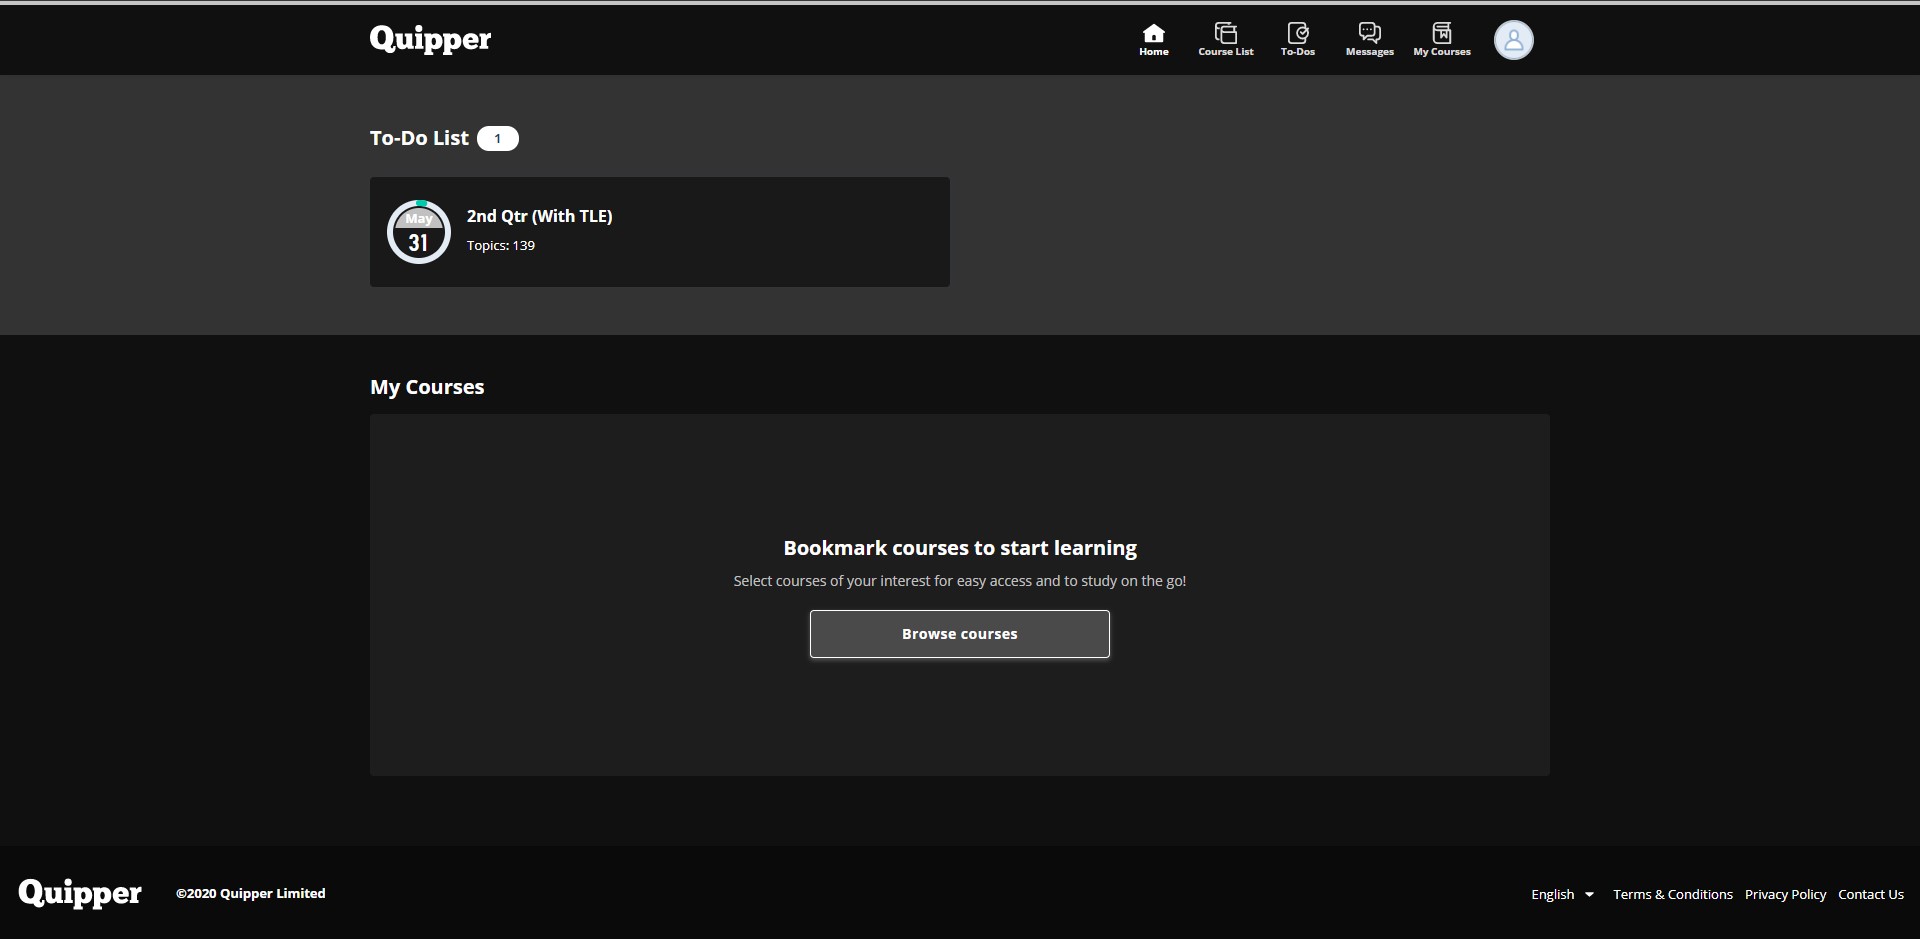Open the 2nd Qtr (With TLE) to-do card

pyautogui.click(x=659, y=231)
